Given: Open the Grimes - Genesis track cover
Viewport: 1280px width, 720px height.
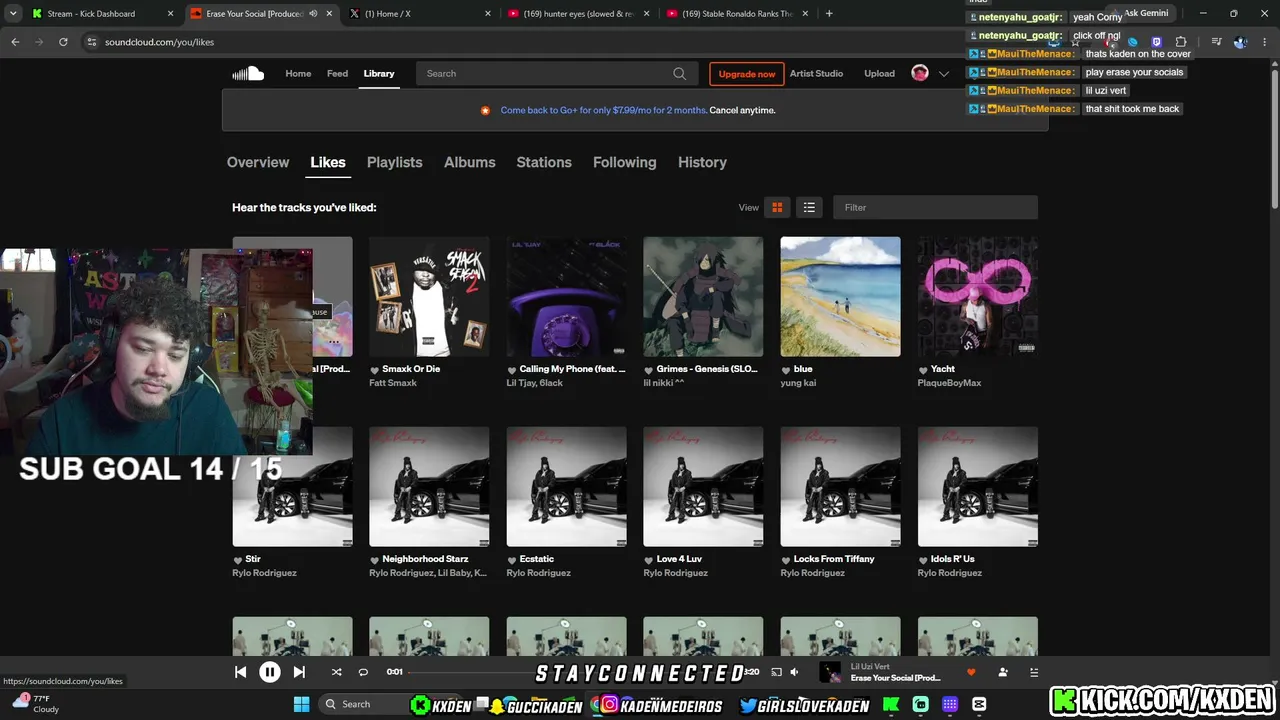Looking at the screenshot, I should click(x=703, y=296).
